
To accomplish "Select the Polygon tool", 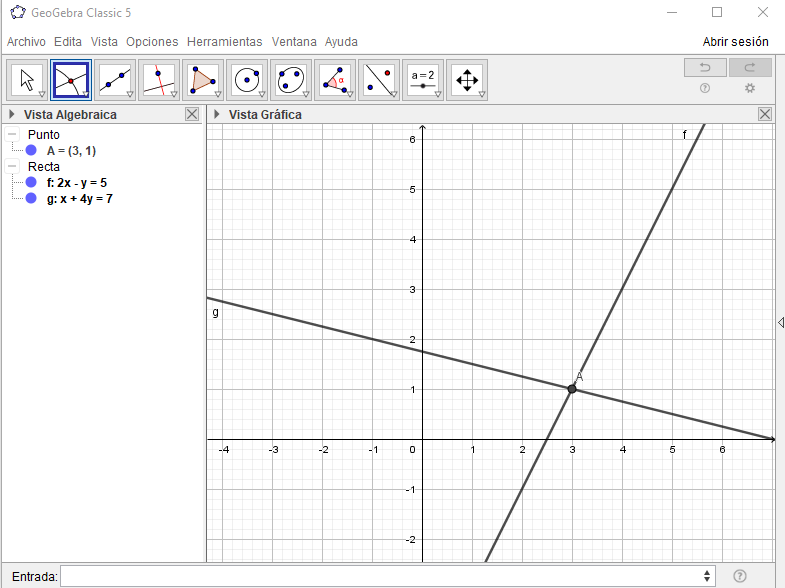I will point(203,80).
